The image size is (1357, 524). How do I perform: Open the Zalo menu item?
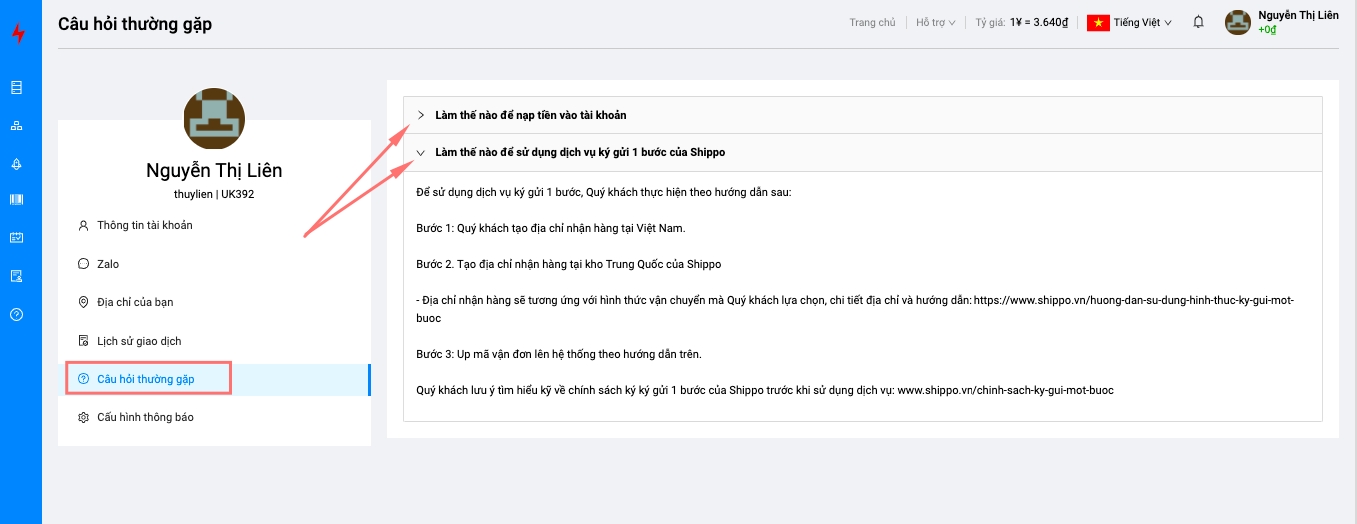click(x=107, y=264)
